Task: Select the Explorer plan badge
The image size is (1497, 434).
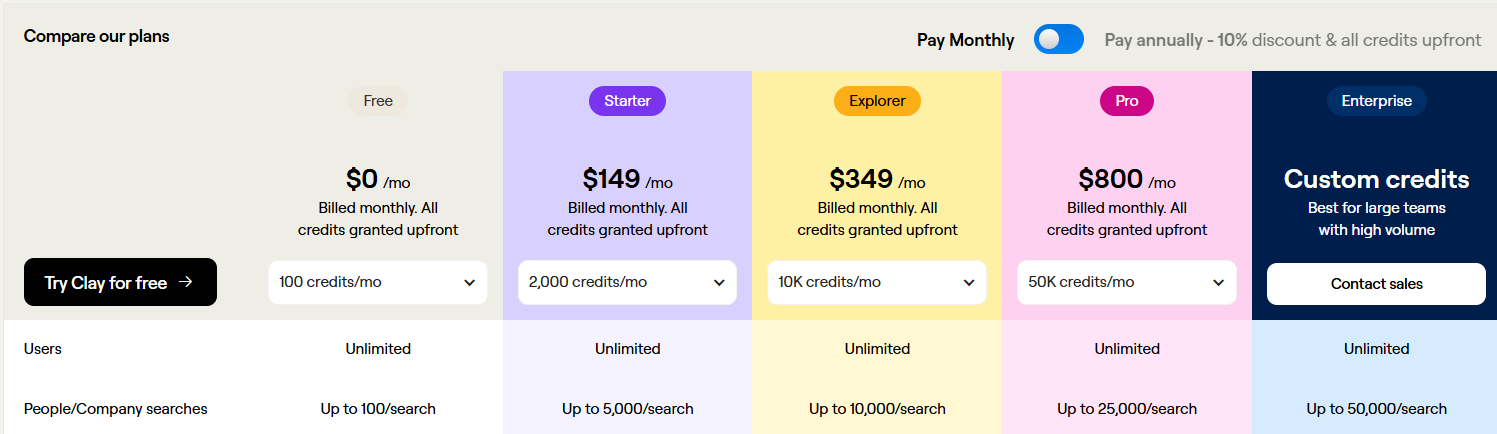Action: coord(877,101)
